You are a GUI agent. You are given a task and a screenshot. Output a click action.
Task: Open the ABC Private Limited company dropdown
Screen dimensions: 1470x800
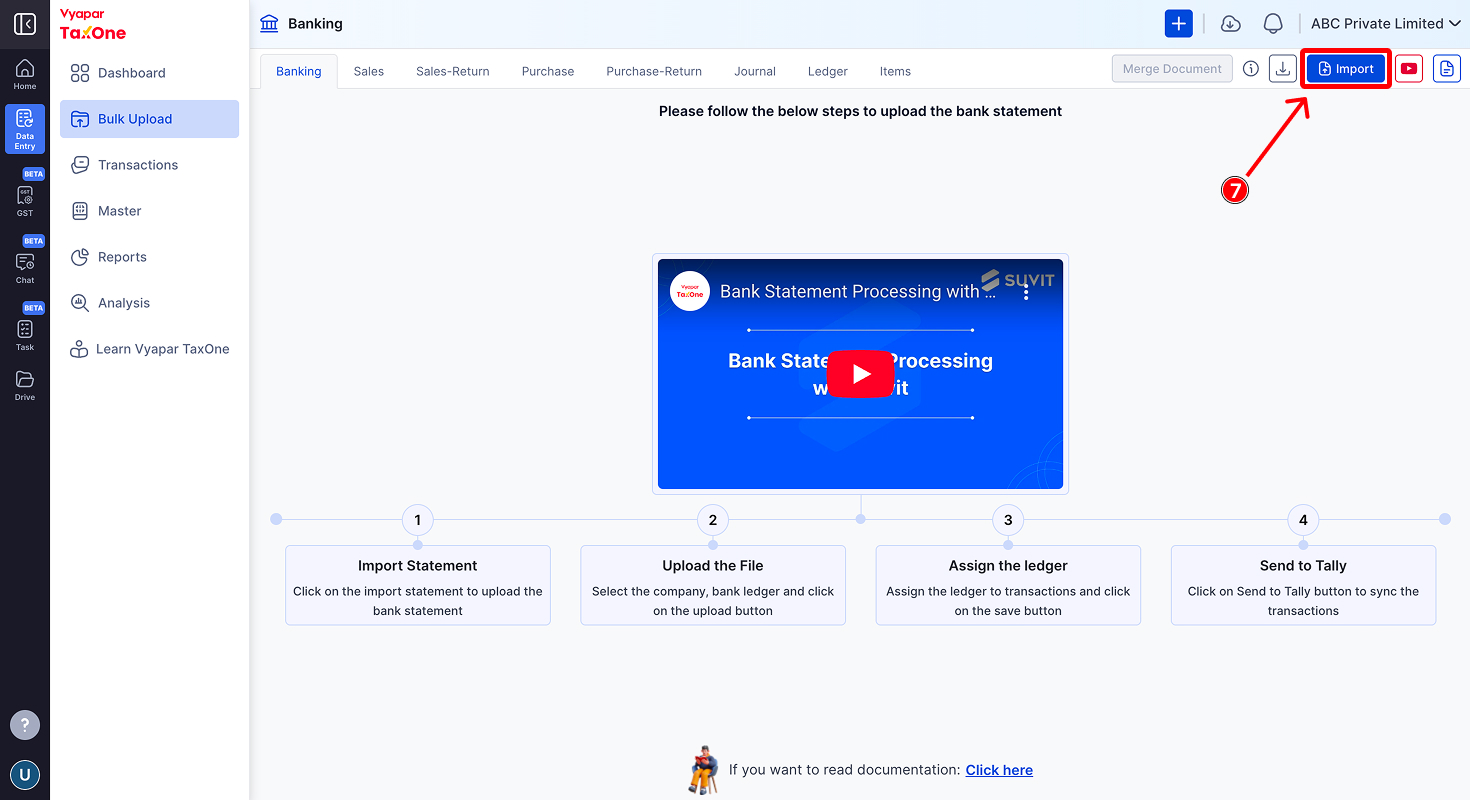(x=1386, y=24)
